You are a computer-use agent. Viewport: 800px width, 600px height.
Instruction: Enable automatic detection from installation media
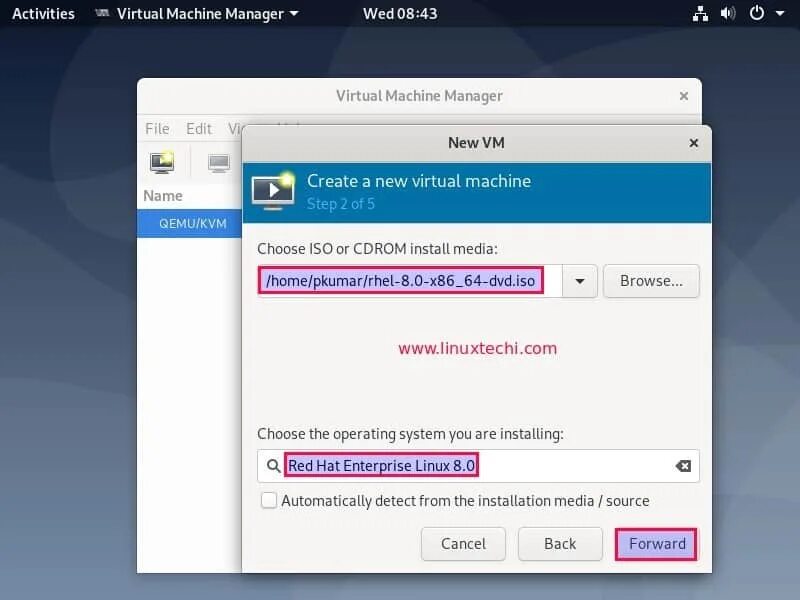coord(269,501)
